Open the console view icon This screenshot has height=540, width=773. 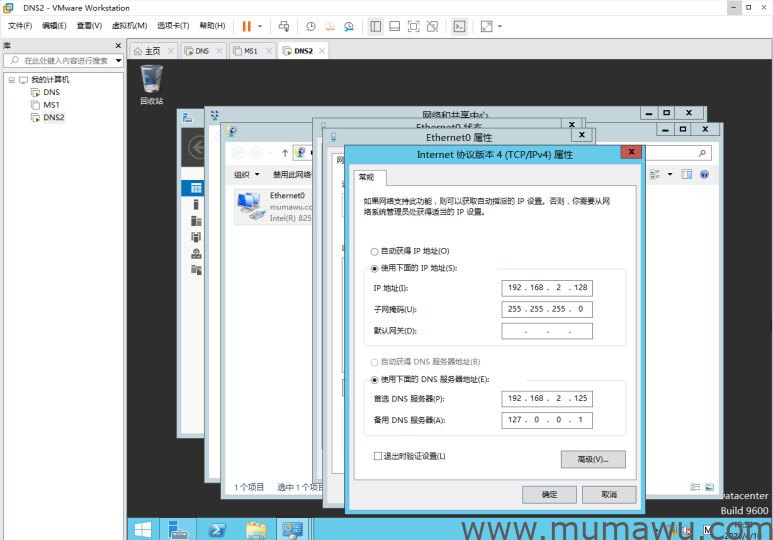pyautogui.click(x=459, y=26)
